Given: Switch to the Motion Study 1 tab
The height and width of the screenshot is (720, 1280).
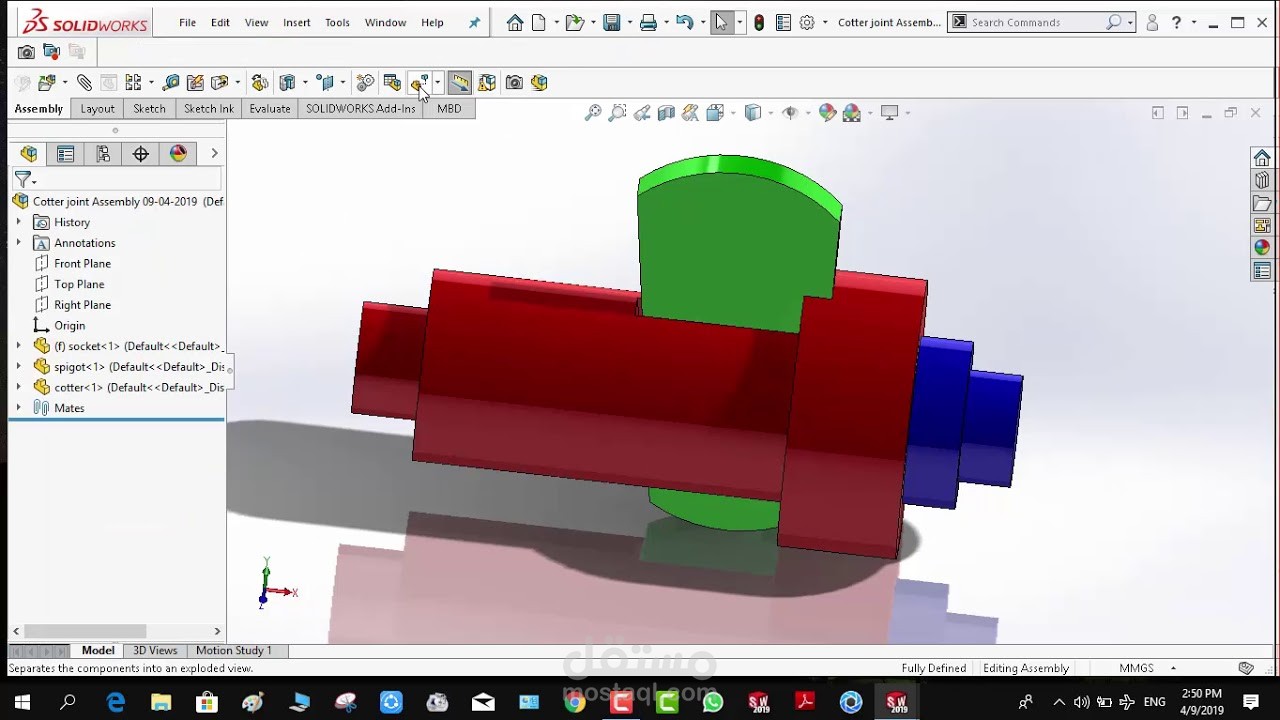Looking at the screenshot, I should pyautogui.click(x=234, y=650).
